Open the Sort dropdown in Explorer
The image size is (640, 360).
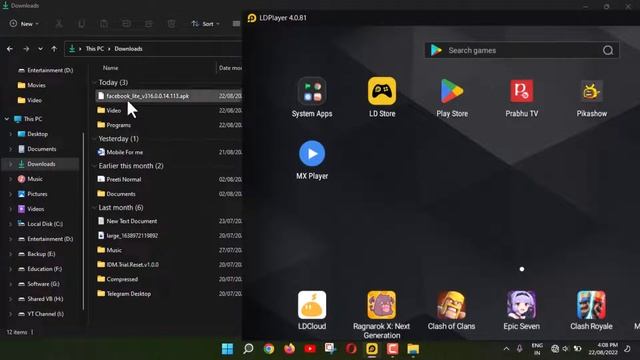(206, 24)
